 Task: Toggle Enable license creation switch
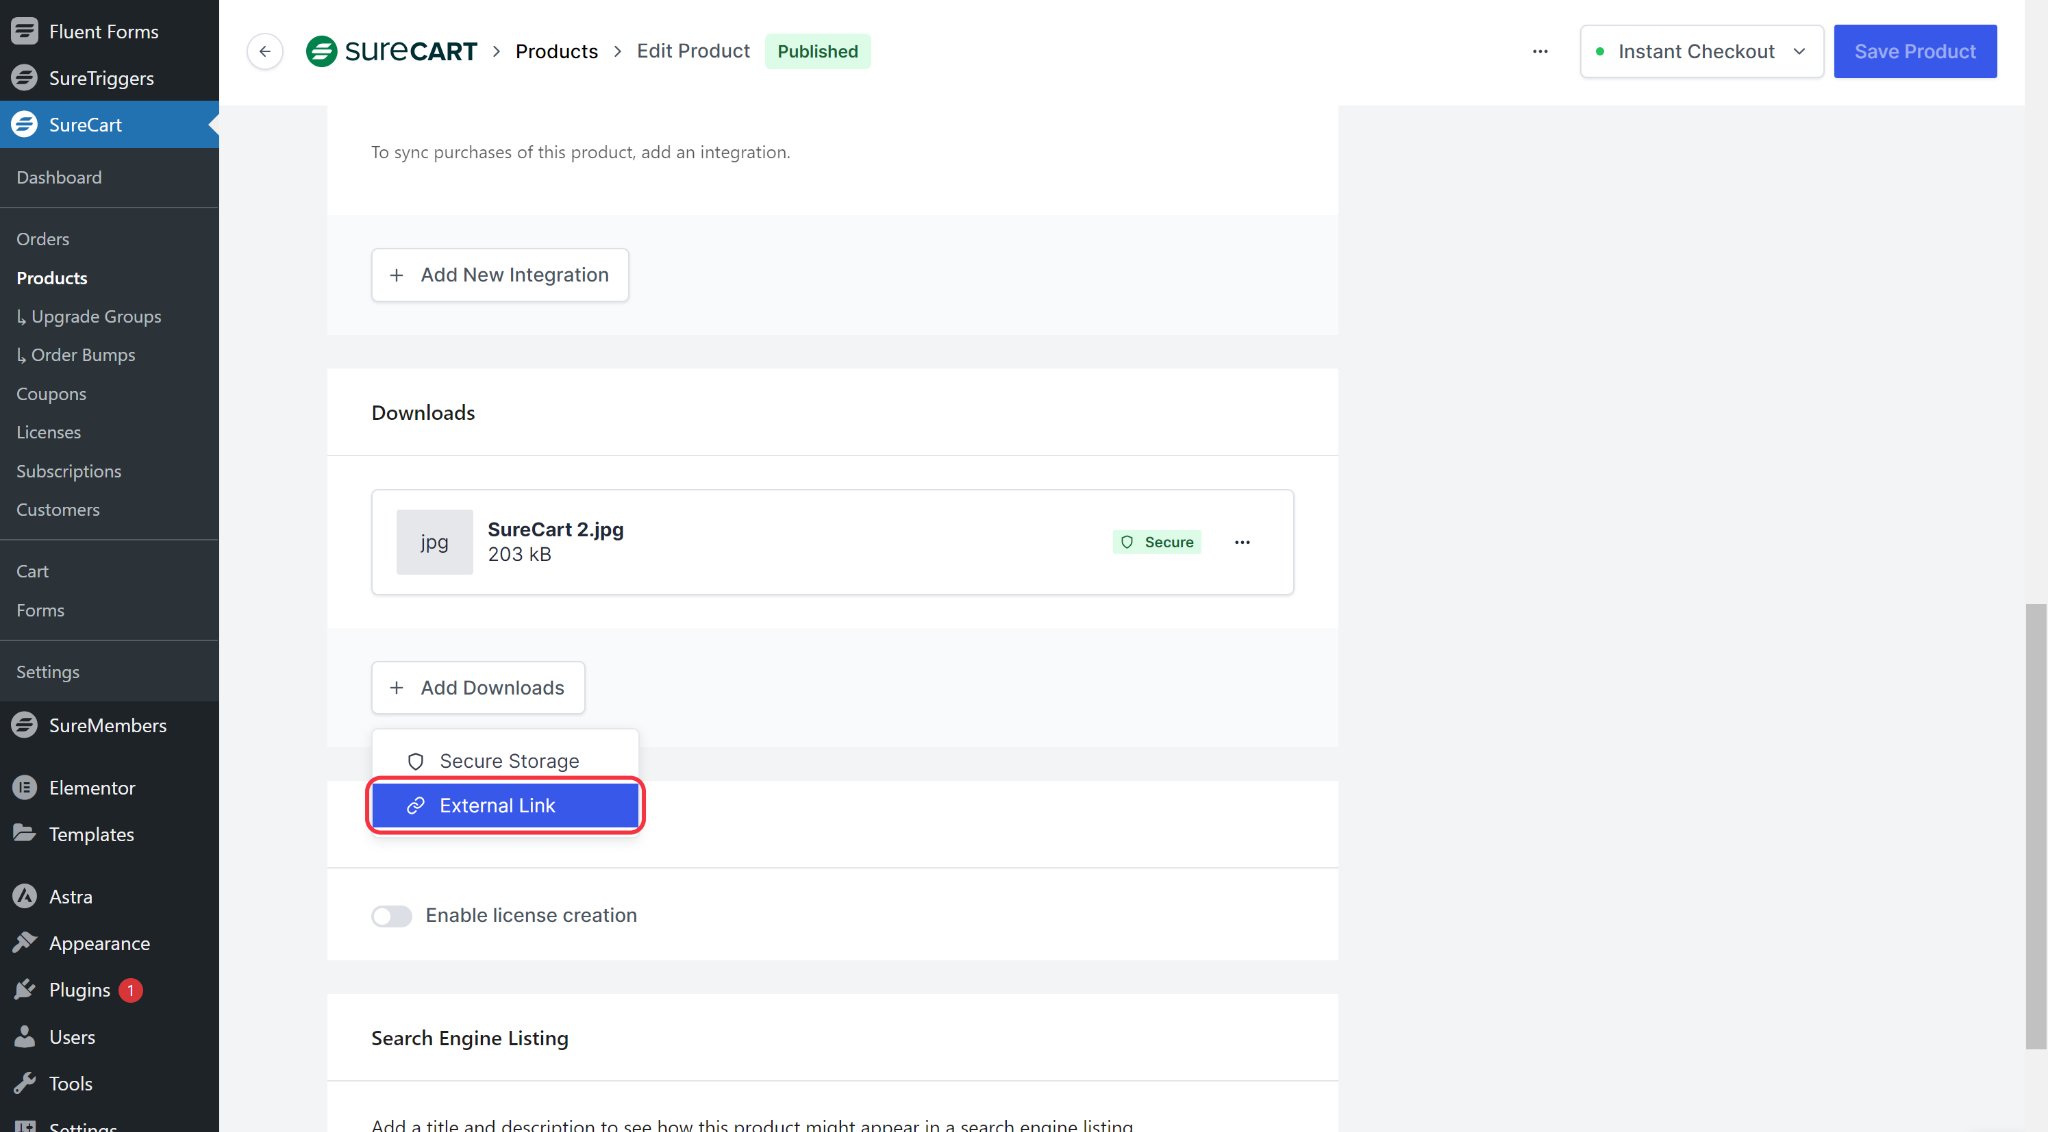click(x=391, y=916)
